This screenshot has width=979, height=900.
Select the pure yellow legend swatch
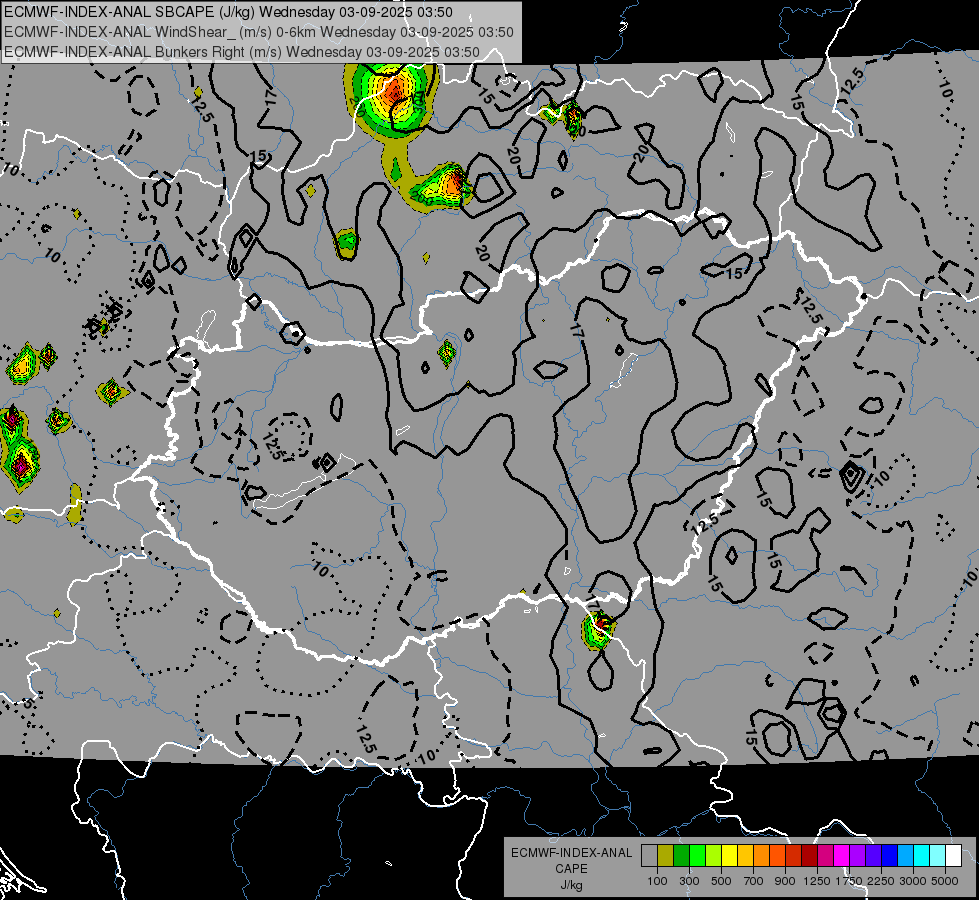click(x=729, y=855)
